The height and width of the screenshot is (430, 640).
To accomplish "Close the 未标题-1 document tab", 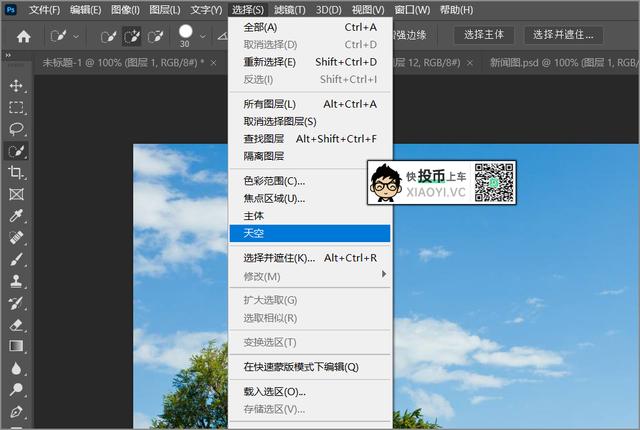I will coord(213,63).
